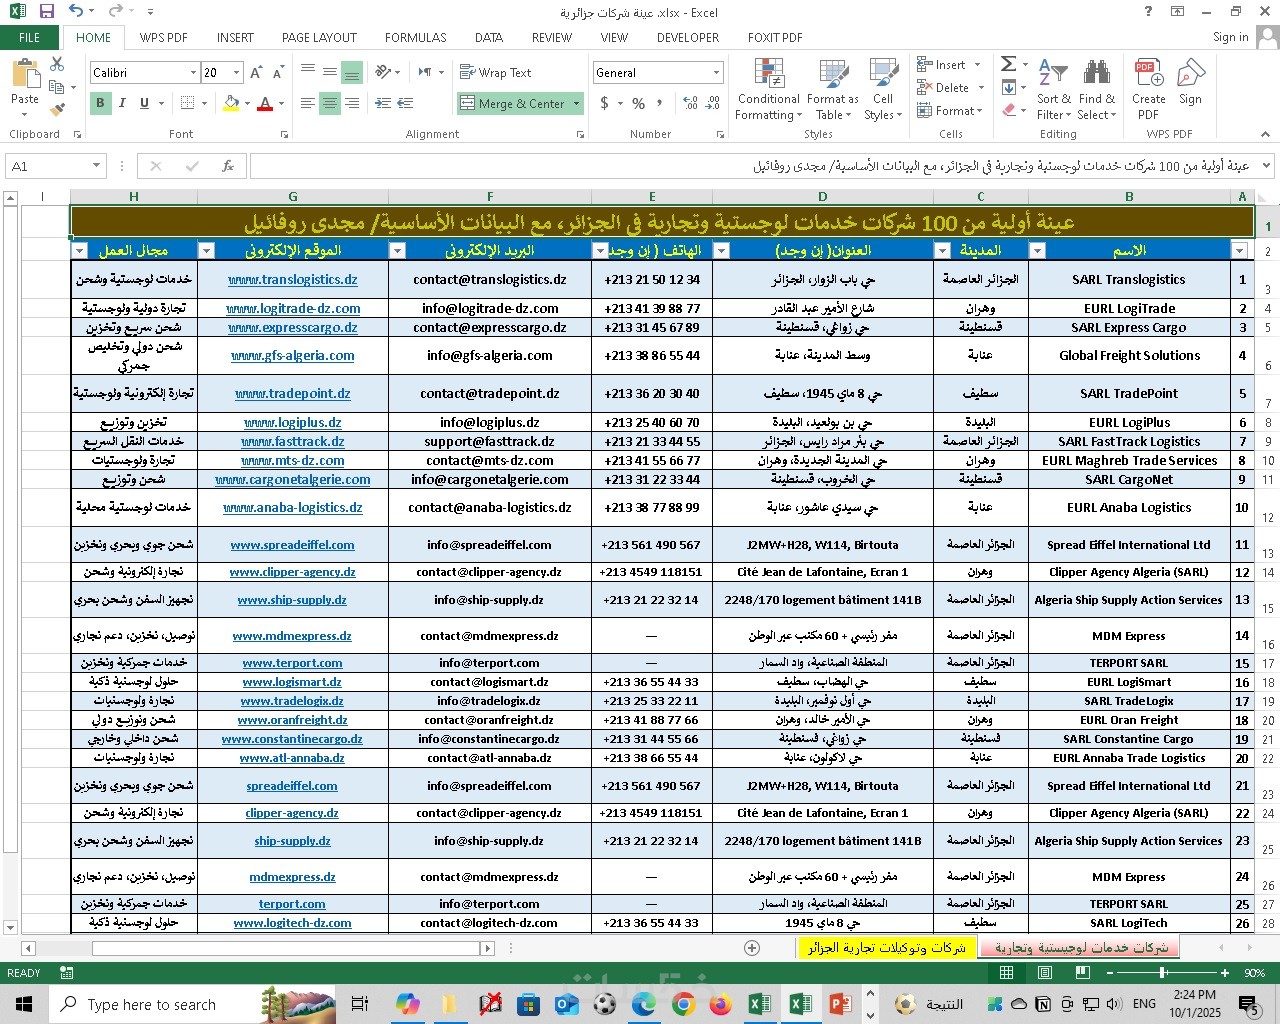The height and width of the screenshot is (1024, 1280).
Task: Open PowerPoint from the taskbar
Action: click(838, 1004)
